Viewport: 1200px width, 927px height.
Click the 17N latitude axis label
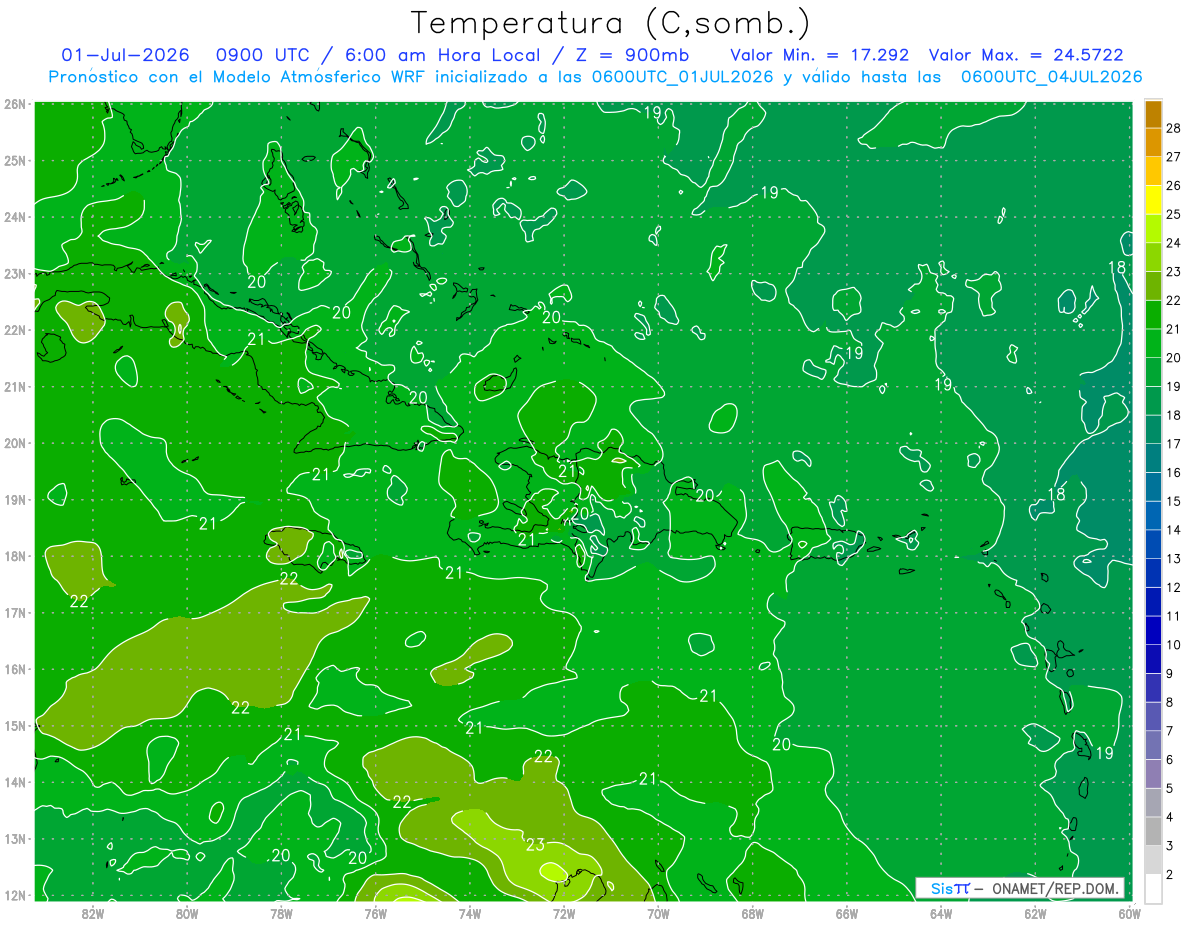tap(14, 613)
